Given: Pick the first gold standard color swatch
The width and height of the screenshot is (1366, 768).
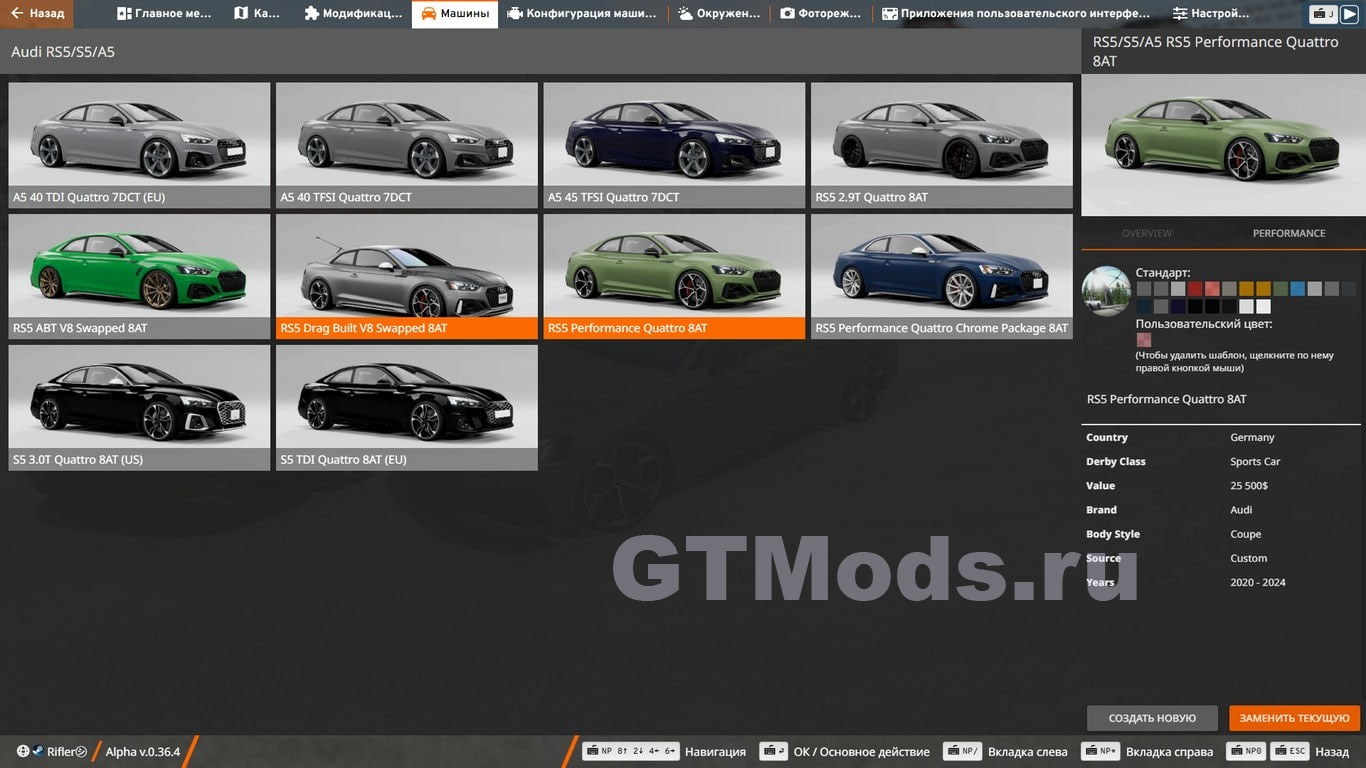Looking at the screenshot, I should coord(1246,289).
